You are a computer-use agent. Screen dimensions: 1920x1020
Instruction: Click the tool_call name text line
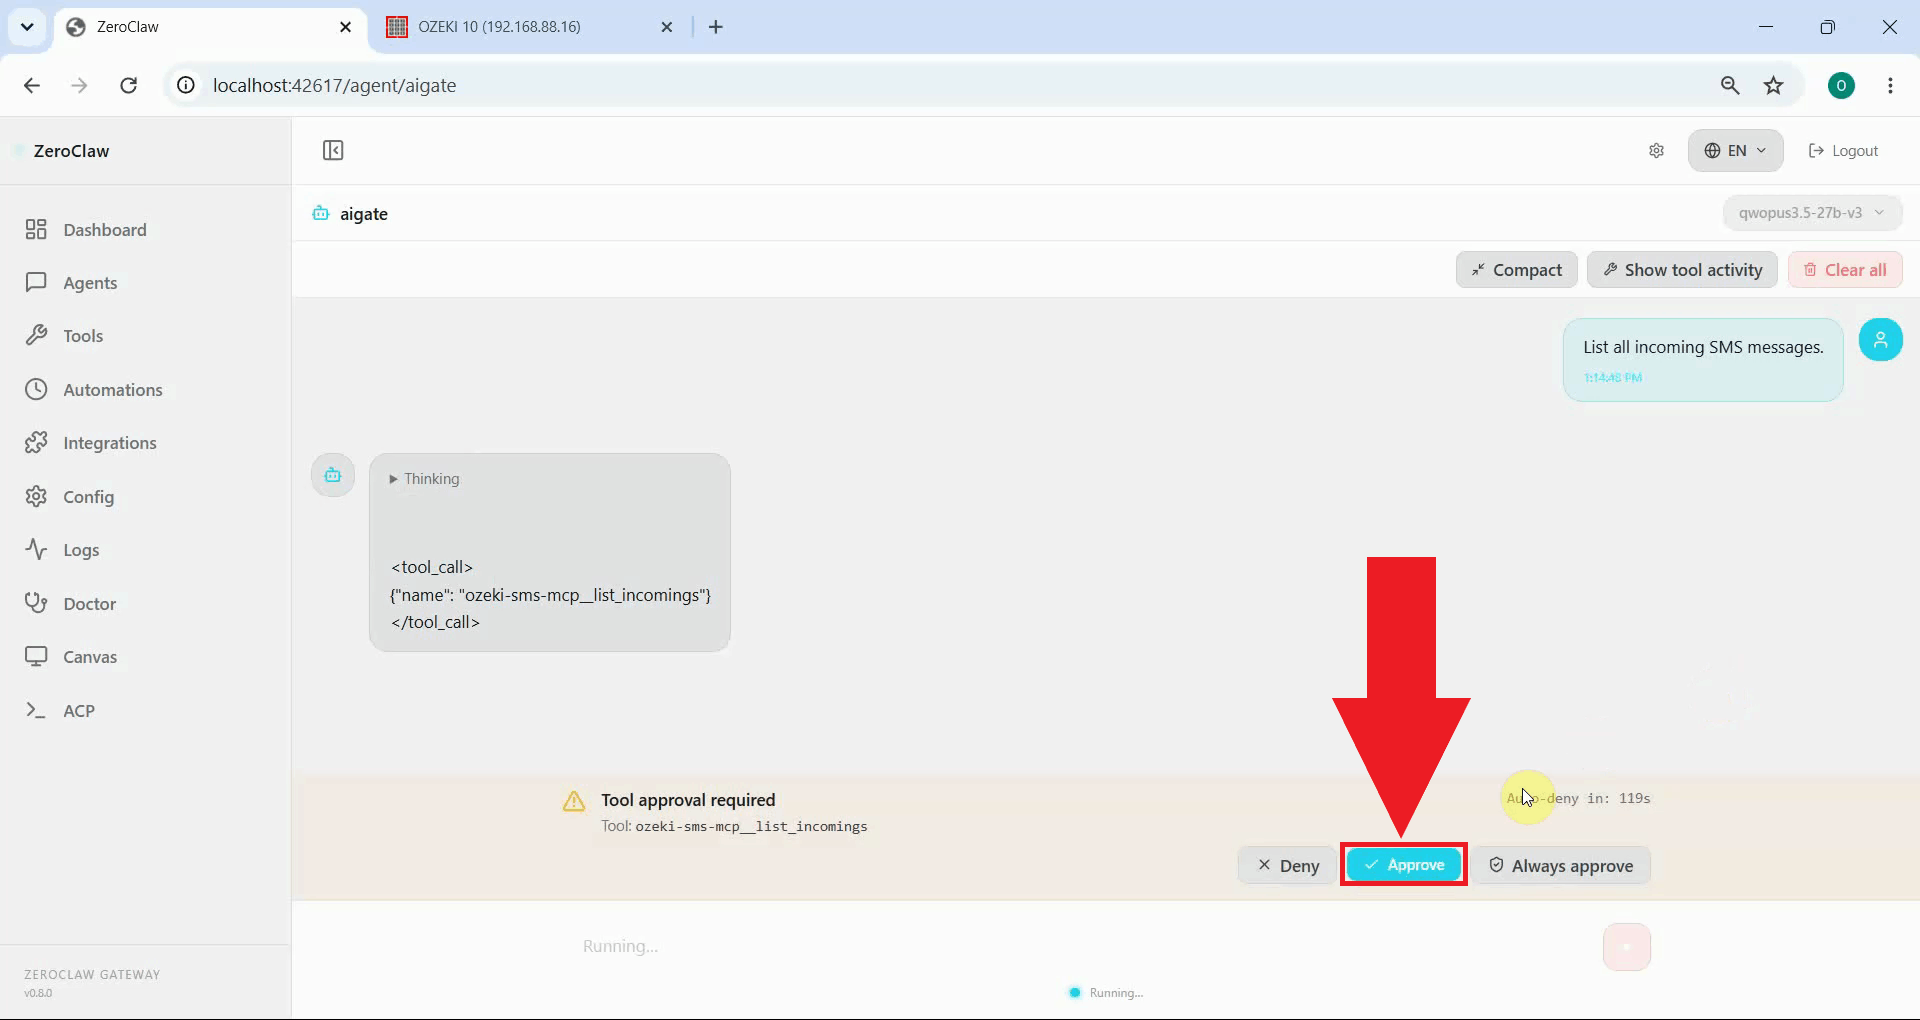[x=550, y=595]
